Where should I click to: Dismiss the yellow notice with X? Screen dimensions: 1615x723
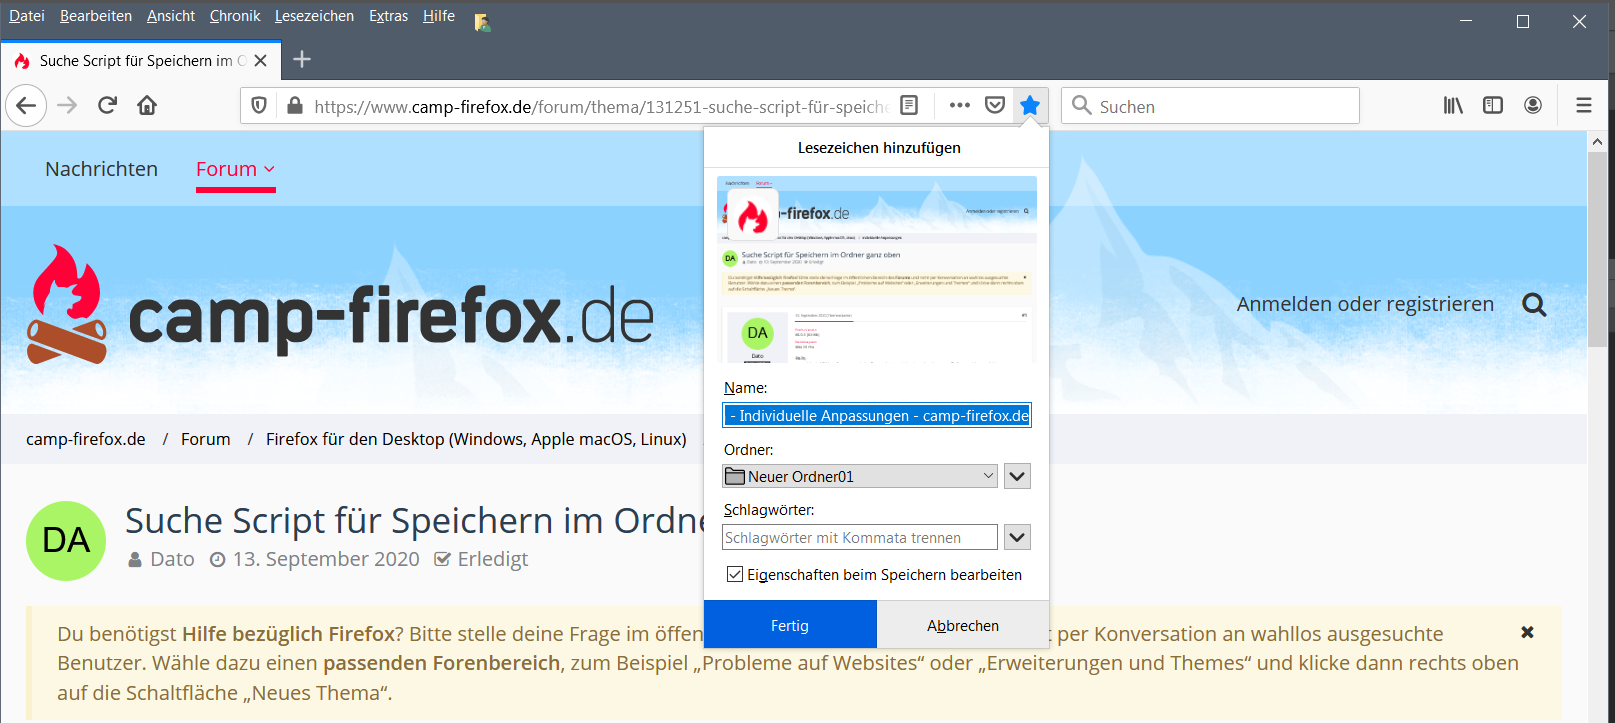[1527, 632]
